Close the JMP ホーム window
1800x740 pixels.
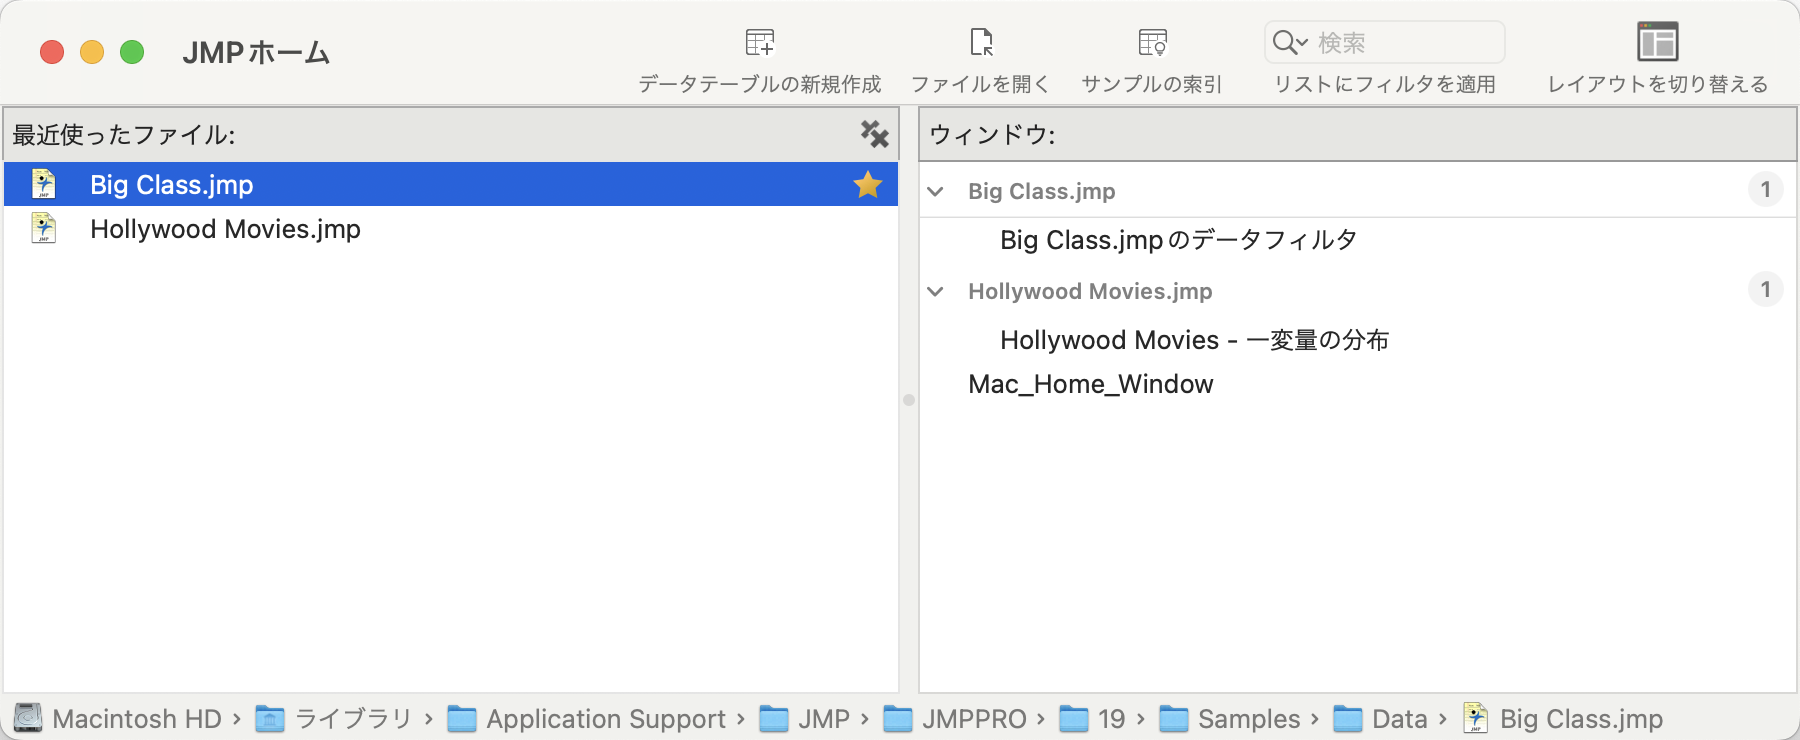(x=52, y=52)
